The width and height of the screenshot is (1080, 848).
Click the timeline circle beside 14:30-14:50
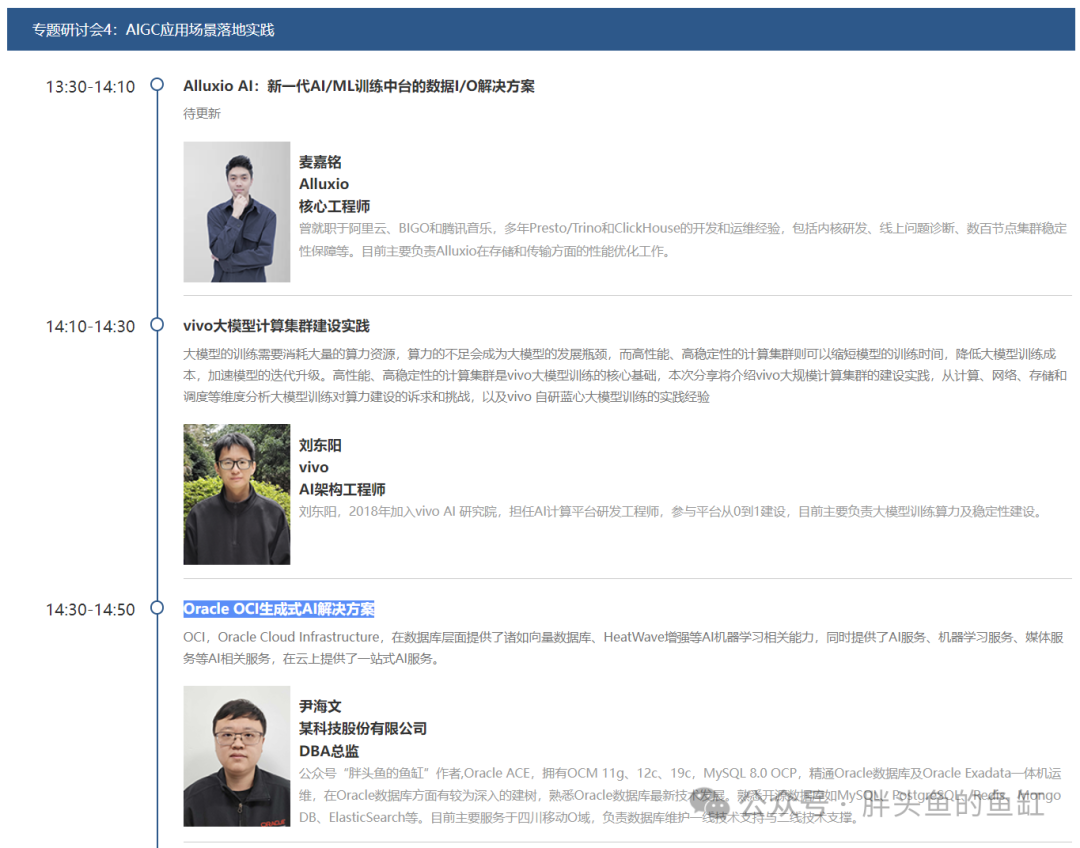pos(157,608)
